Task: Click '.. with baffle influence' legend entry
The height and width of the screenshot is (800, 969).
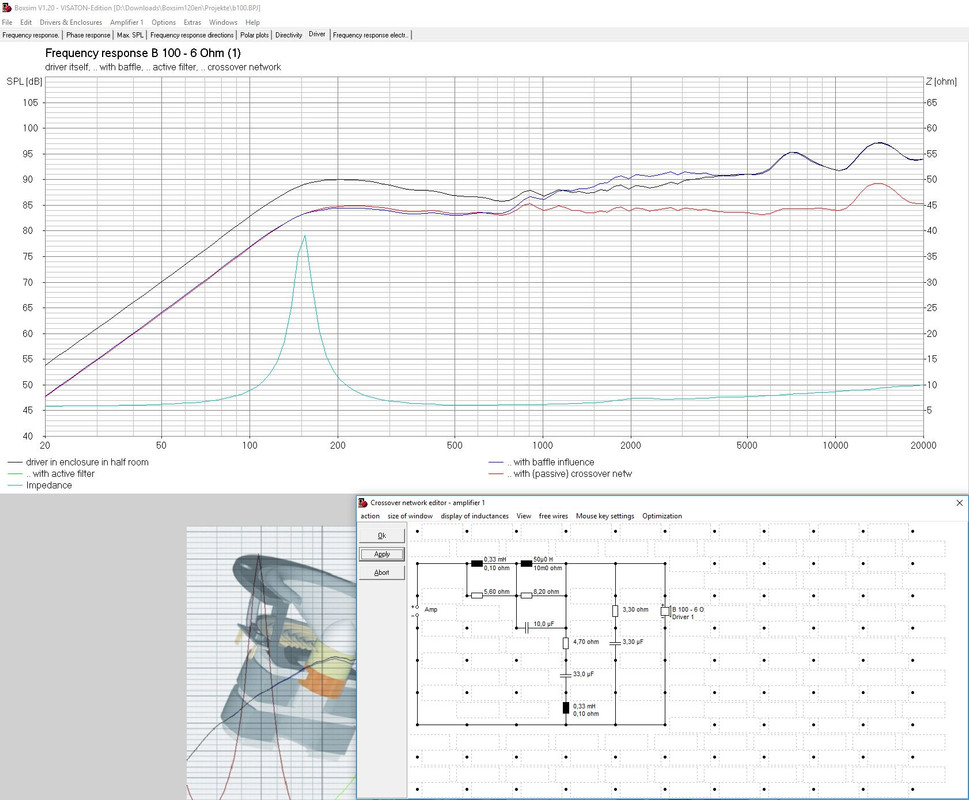Action: (x=541, y=462)
